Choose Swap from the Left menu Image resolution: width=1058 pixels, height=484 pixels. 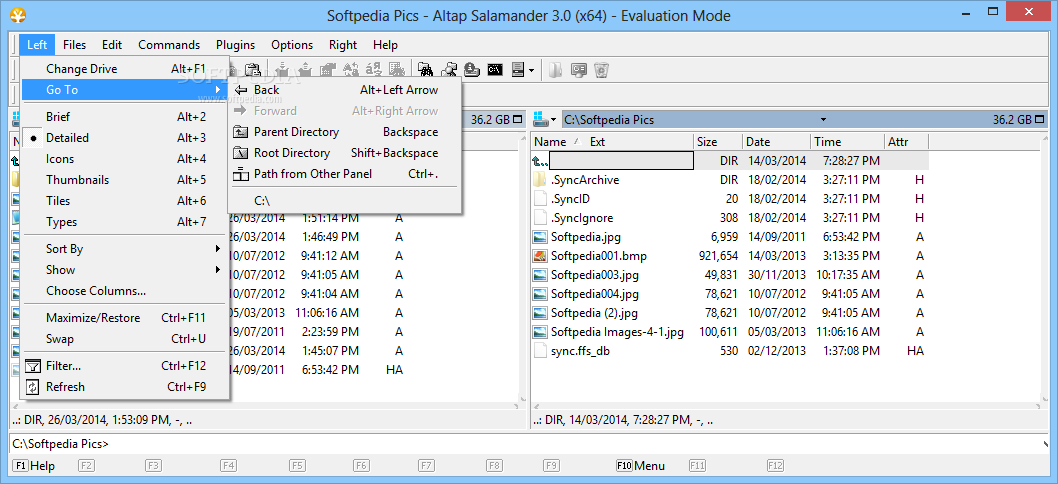pos(125,339)
